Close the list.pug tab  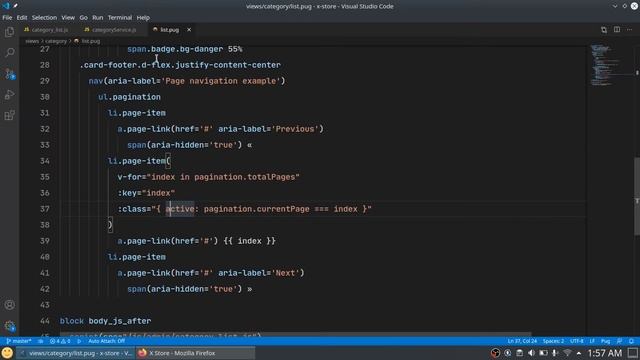point(189,30)
